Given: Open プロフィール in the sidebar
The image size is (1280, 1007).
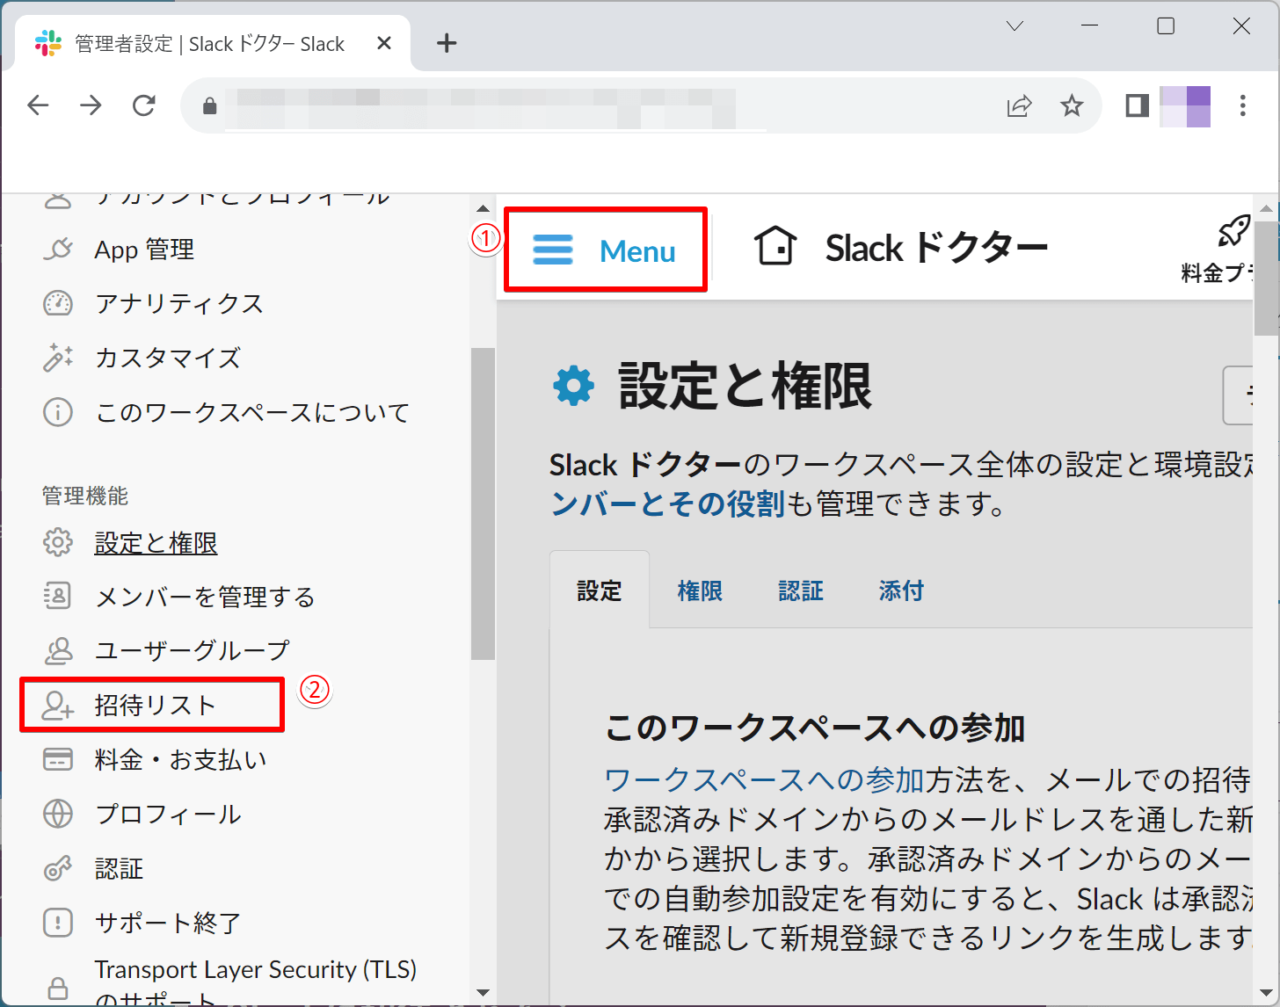Looking at the screenshot, I should 168,814.
